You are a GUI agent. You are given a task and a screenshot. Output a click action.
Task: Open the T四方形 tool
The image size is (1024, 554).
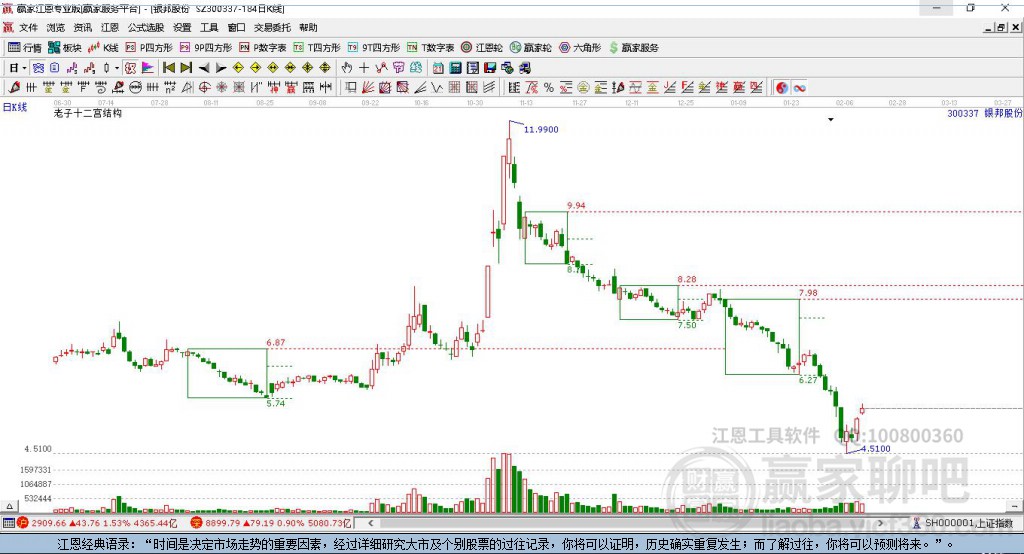[x=317, y=48]
